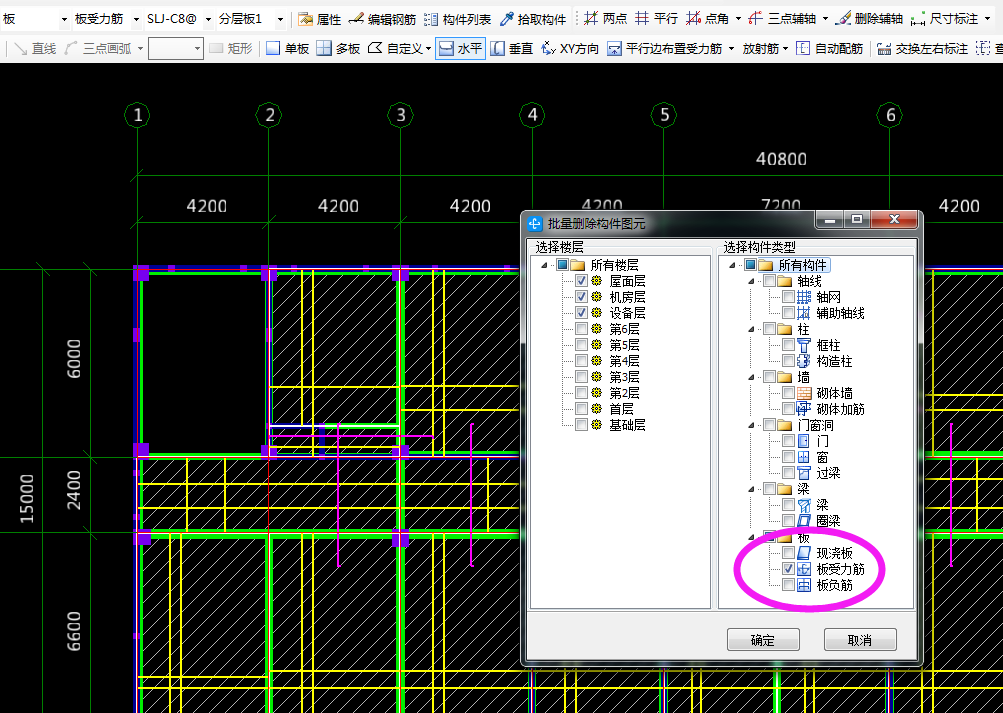
Task: Select the 第3层 floor row
Action: click(x=624, y=377)
